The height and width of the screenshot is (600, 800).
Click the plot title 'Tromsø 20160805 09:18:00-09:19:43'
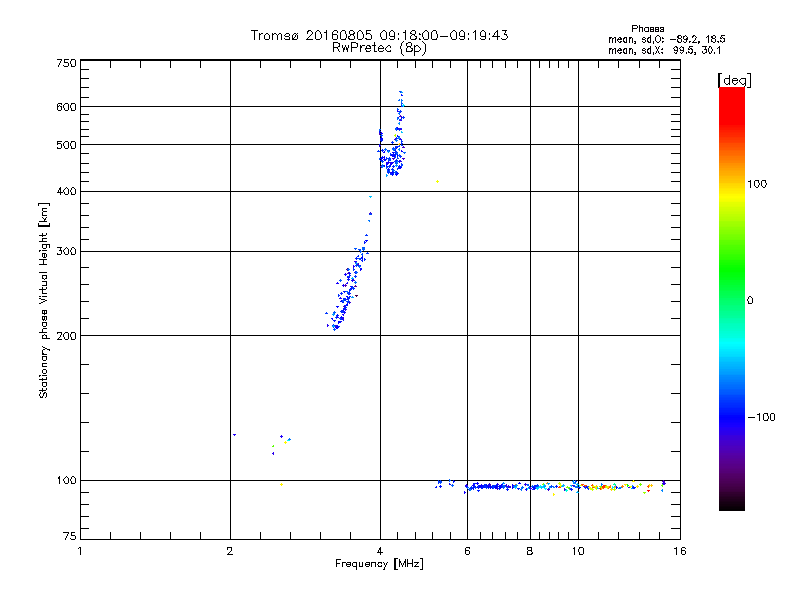point(379,35)
